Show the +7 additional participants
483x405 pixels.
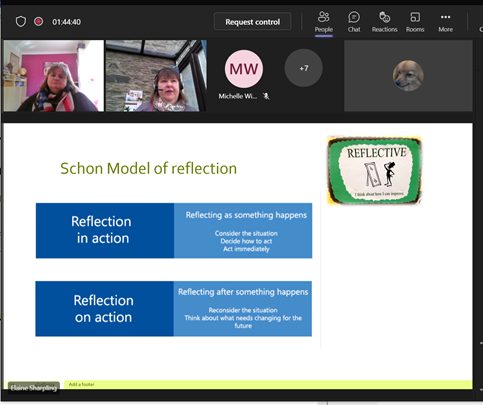[x=304, y=68]
